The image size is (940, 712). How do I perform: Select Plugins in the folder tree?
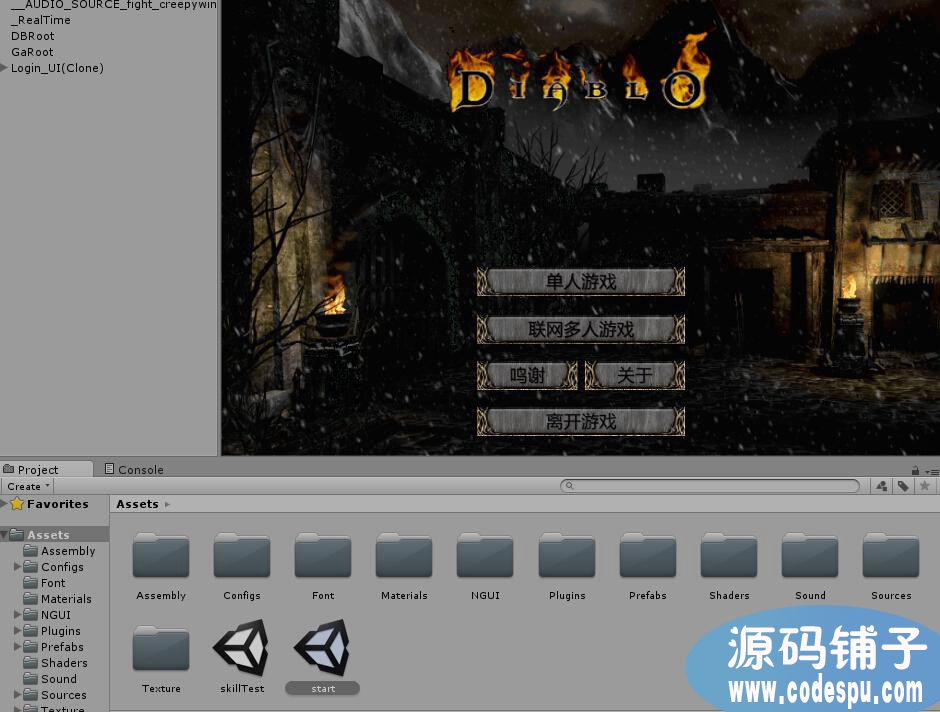tap(61, 630)
